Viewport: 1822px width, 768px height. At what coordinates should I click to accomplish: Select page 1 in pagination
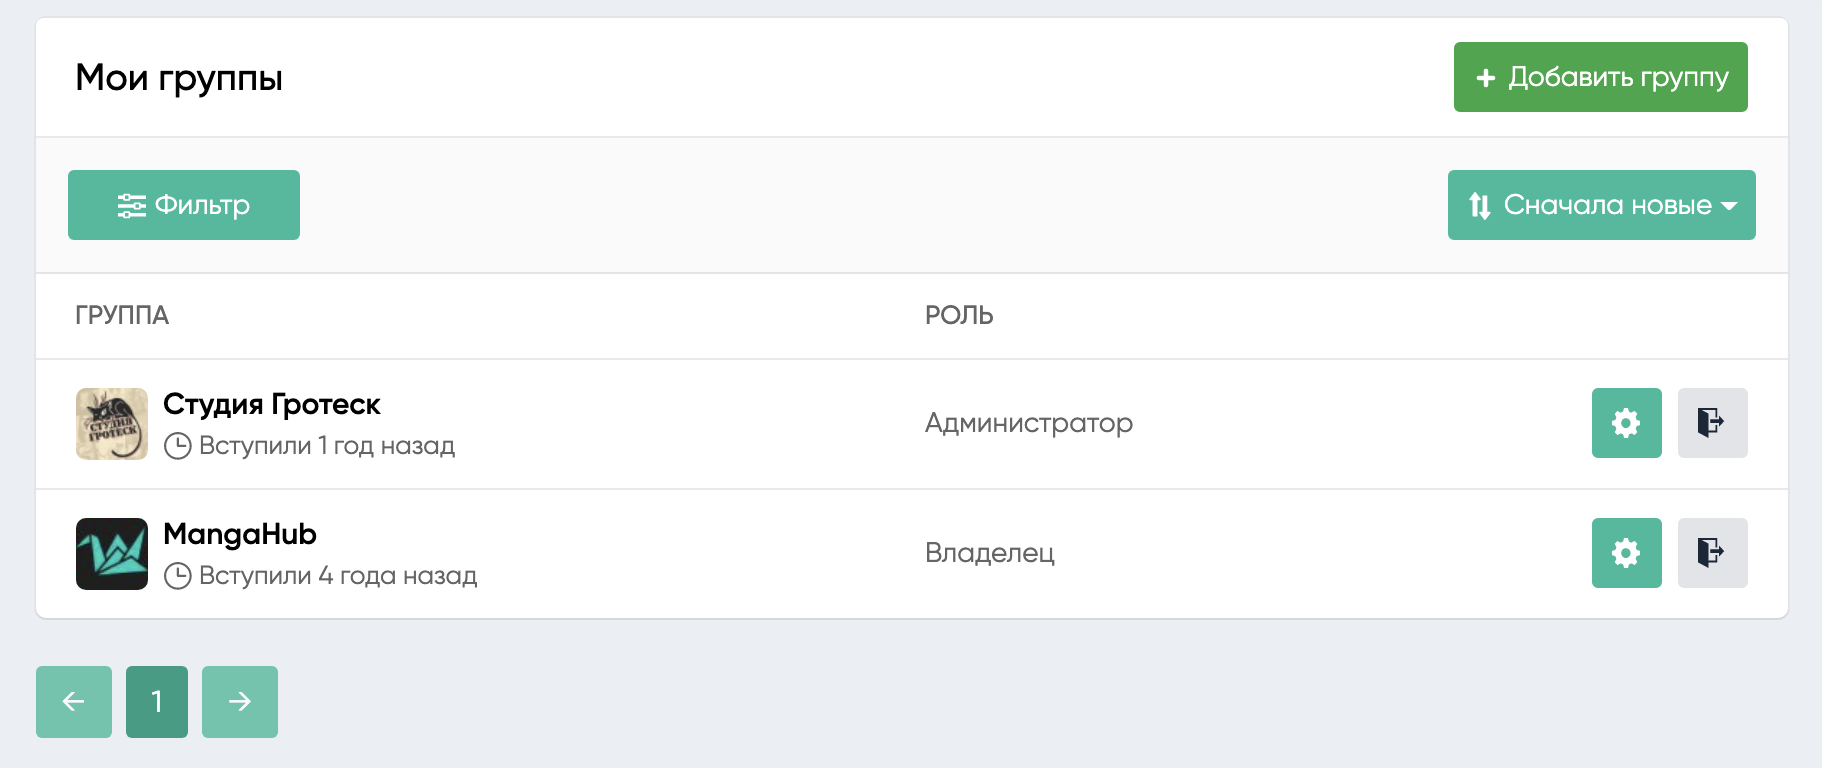click(157, 702)
